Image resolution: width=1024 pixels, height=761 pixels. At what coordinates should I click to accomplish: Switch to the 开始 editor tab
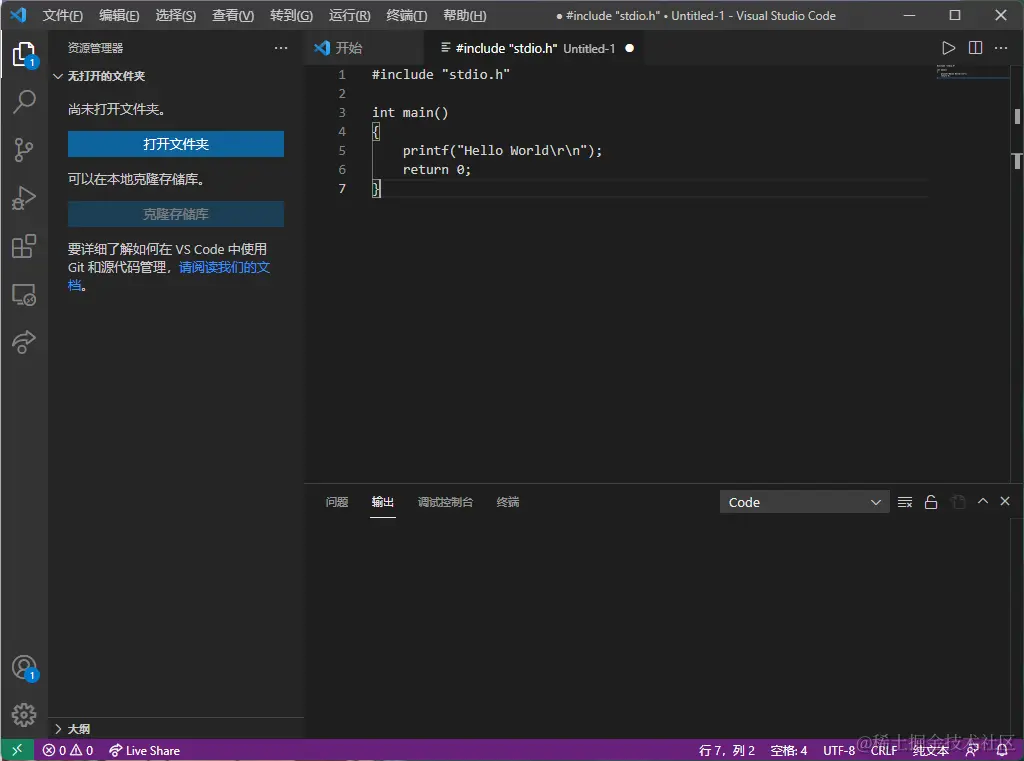click(364, 48)
